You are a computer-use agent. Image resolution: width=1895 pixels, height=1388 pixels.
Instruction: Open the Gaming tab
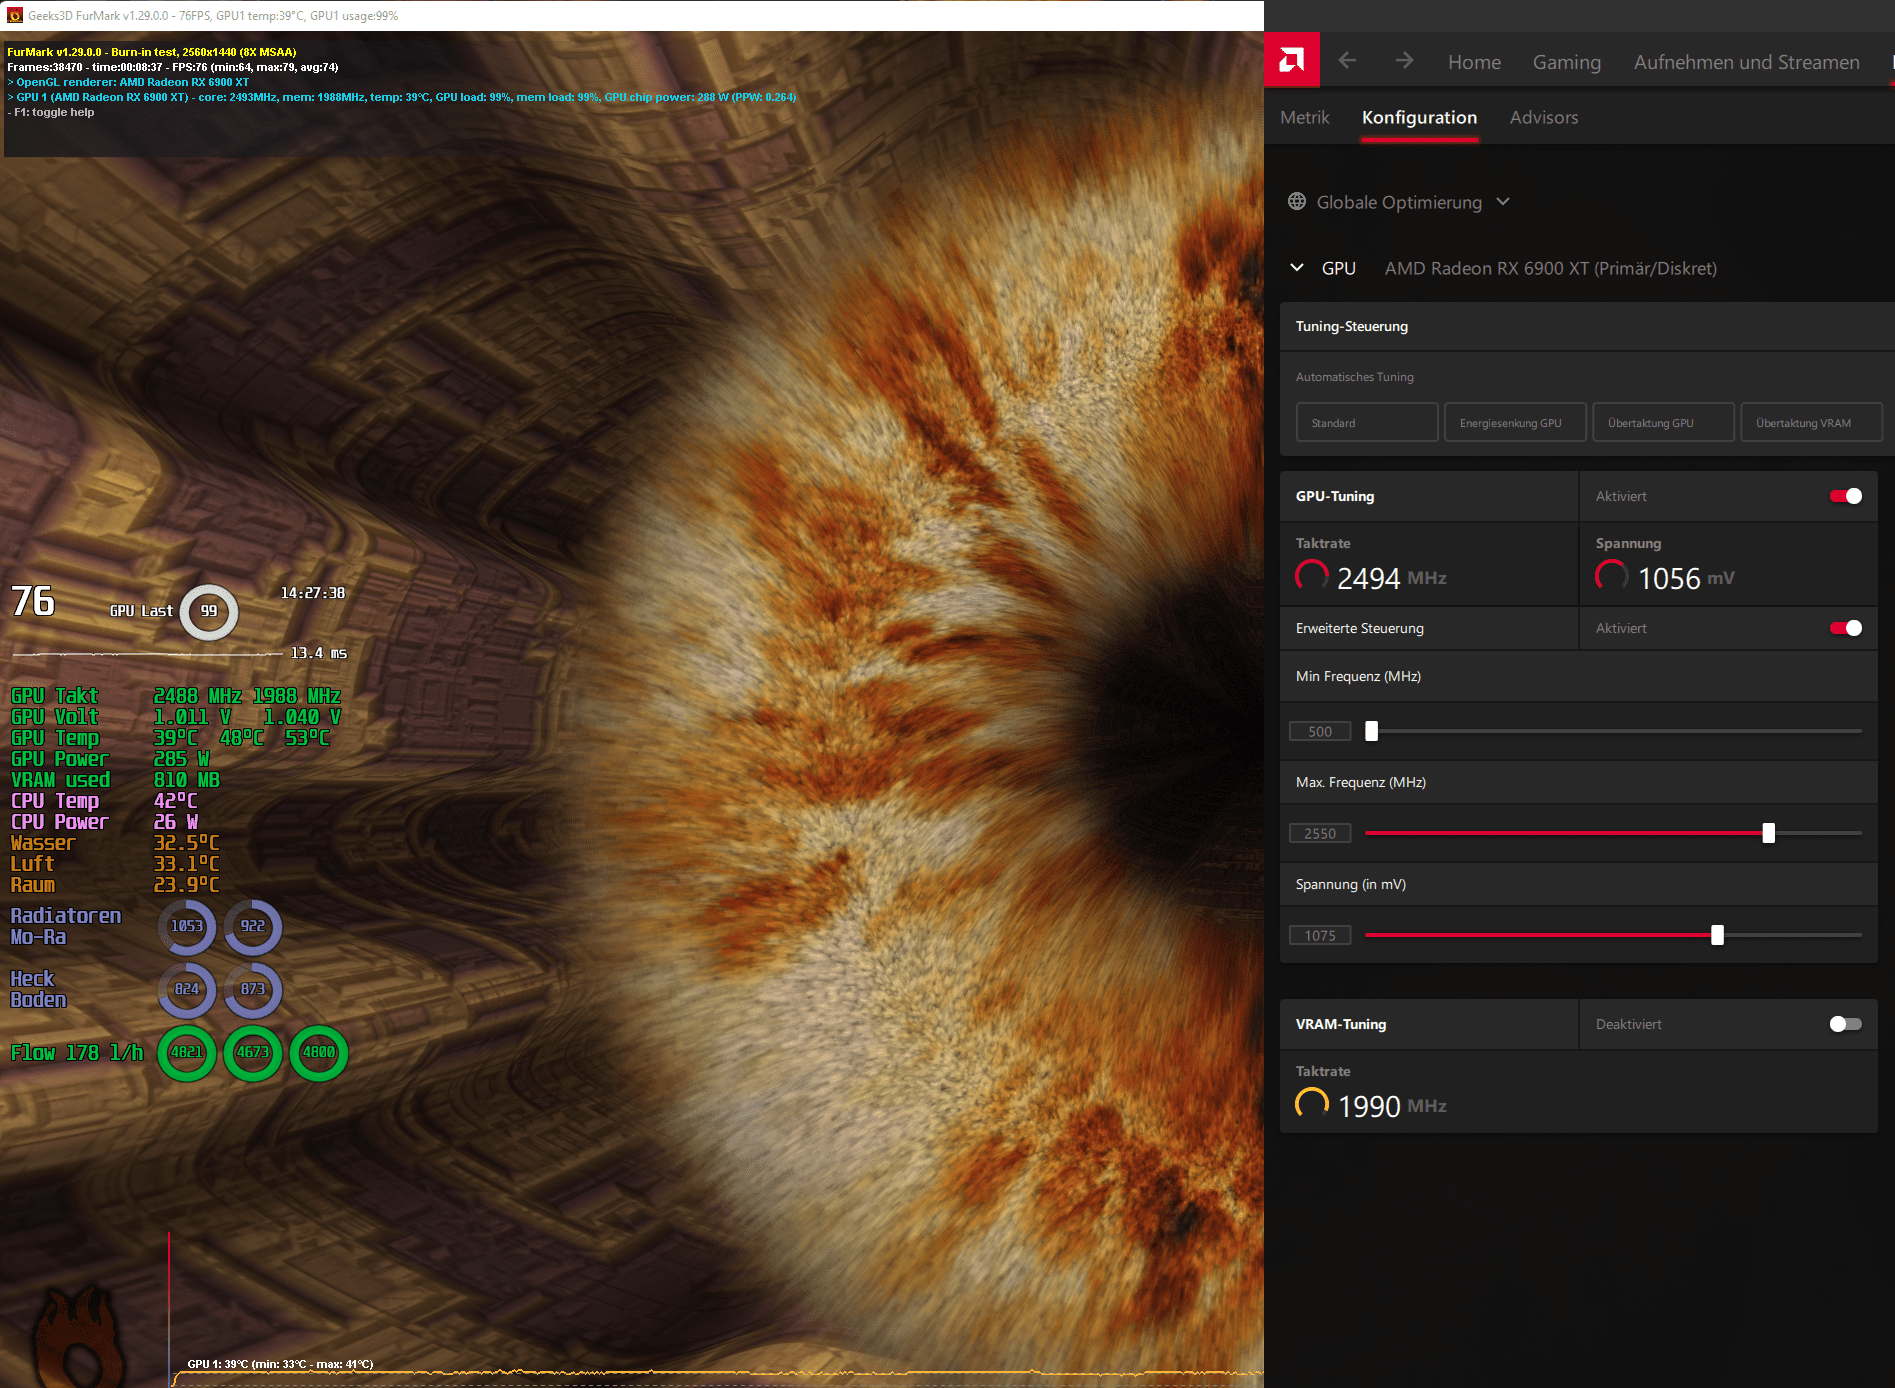[1566, 62]
